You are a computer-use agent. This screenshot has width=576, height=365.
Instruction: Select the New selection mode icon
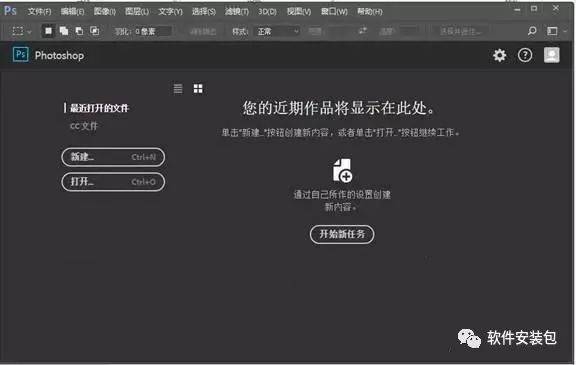(x=48, y=31)
